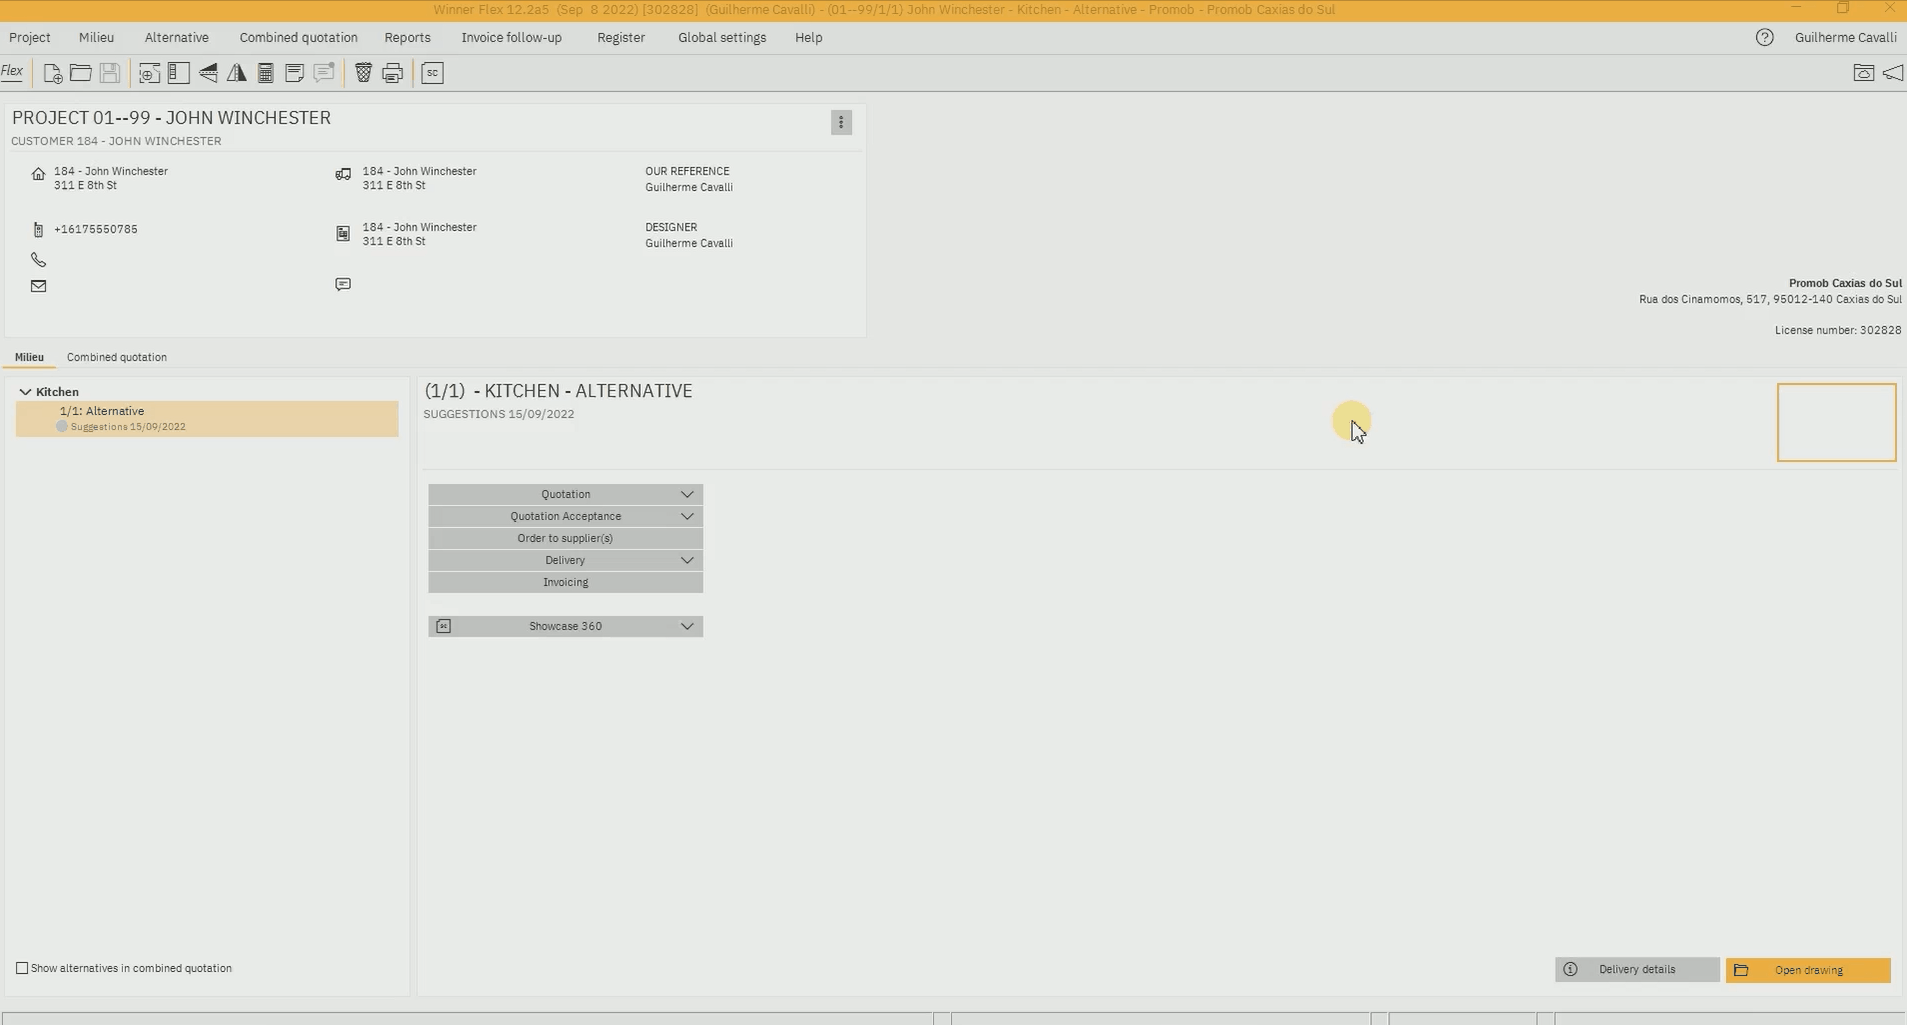
Task: Expand the Showcase 360 dropdown arrow
Action: 687,626
